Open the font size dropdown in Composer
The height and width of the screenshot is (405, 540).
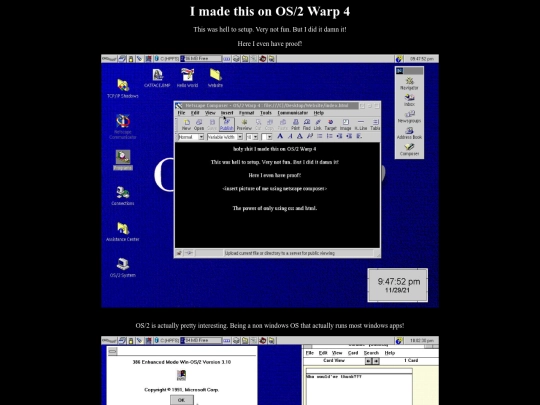pos(252,137)
